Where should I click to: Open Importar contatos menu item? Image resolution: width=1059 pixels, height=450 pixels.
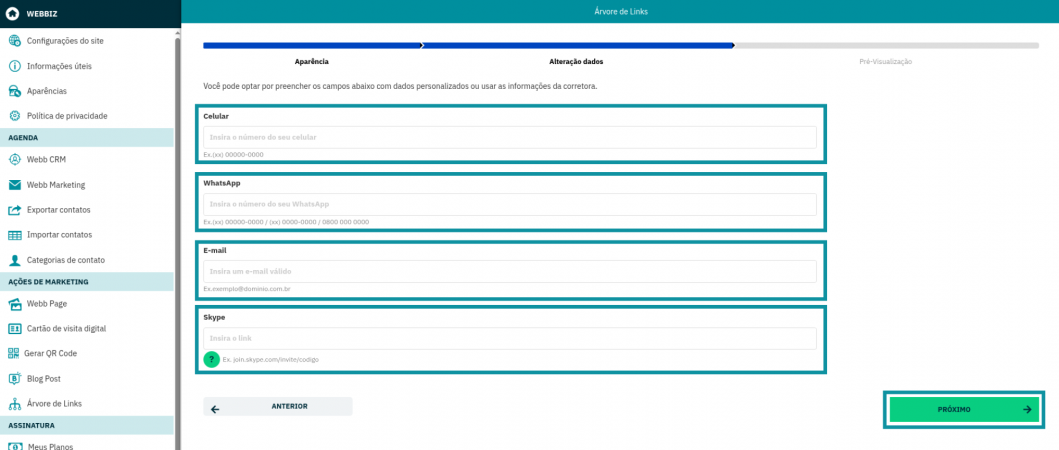(x=59, y=235)
